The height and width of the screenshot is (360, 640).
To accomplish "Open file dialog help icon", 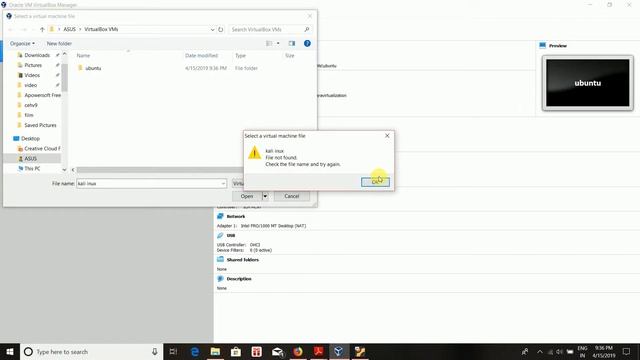I will click(x=307, y=43).
